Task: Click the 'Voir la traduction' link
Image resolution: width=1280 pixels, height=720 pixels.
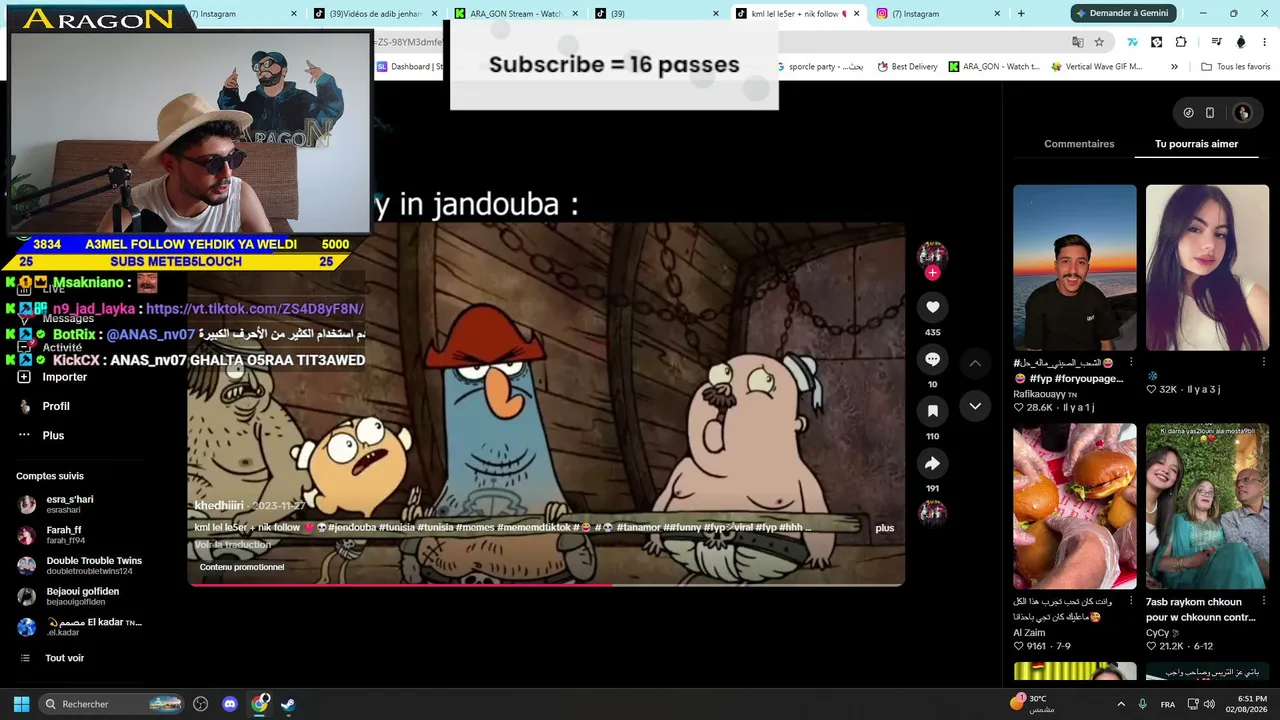Action: coord(233,545)
